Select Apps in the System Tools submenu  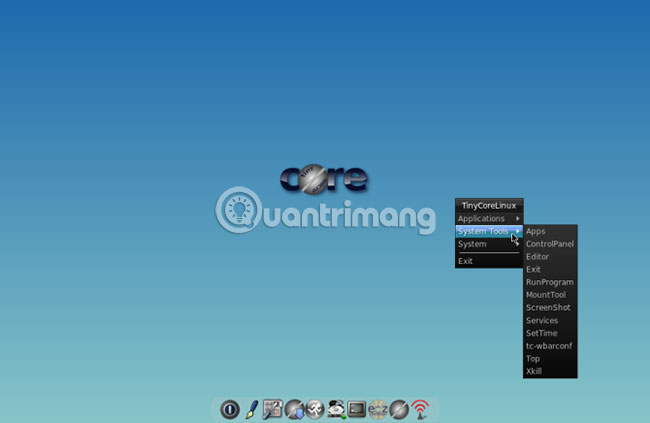pos(550,231)
